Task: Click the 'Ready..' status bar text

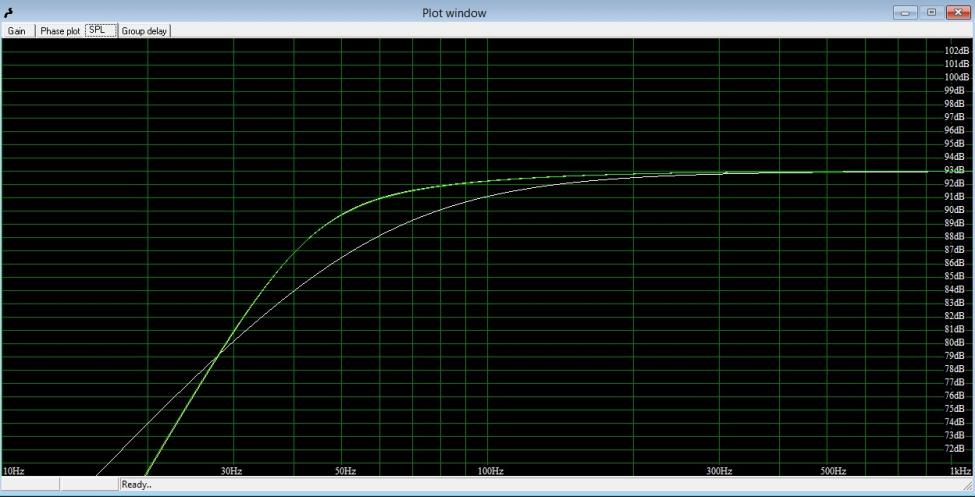Action: click(137, 484)
